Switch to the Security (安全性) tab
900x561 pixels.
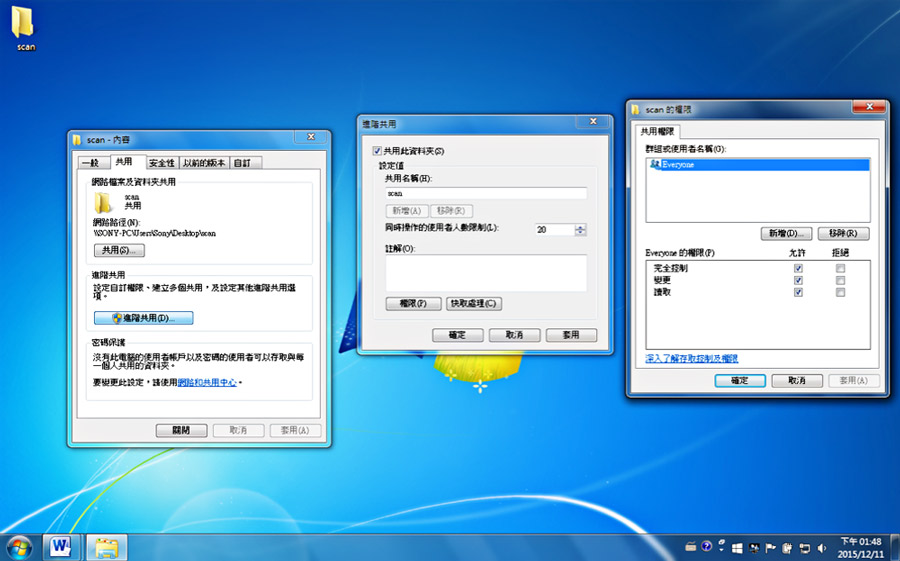coord(162,163)
